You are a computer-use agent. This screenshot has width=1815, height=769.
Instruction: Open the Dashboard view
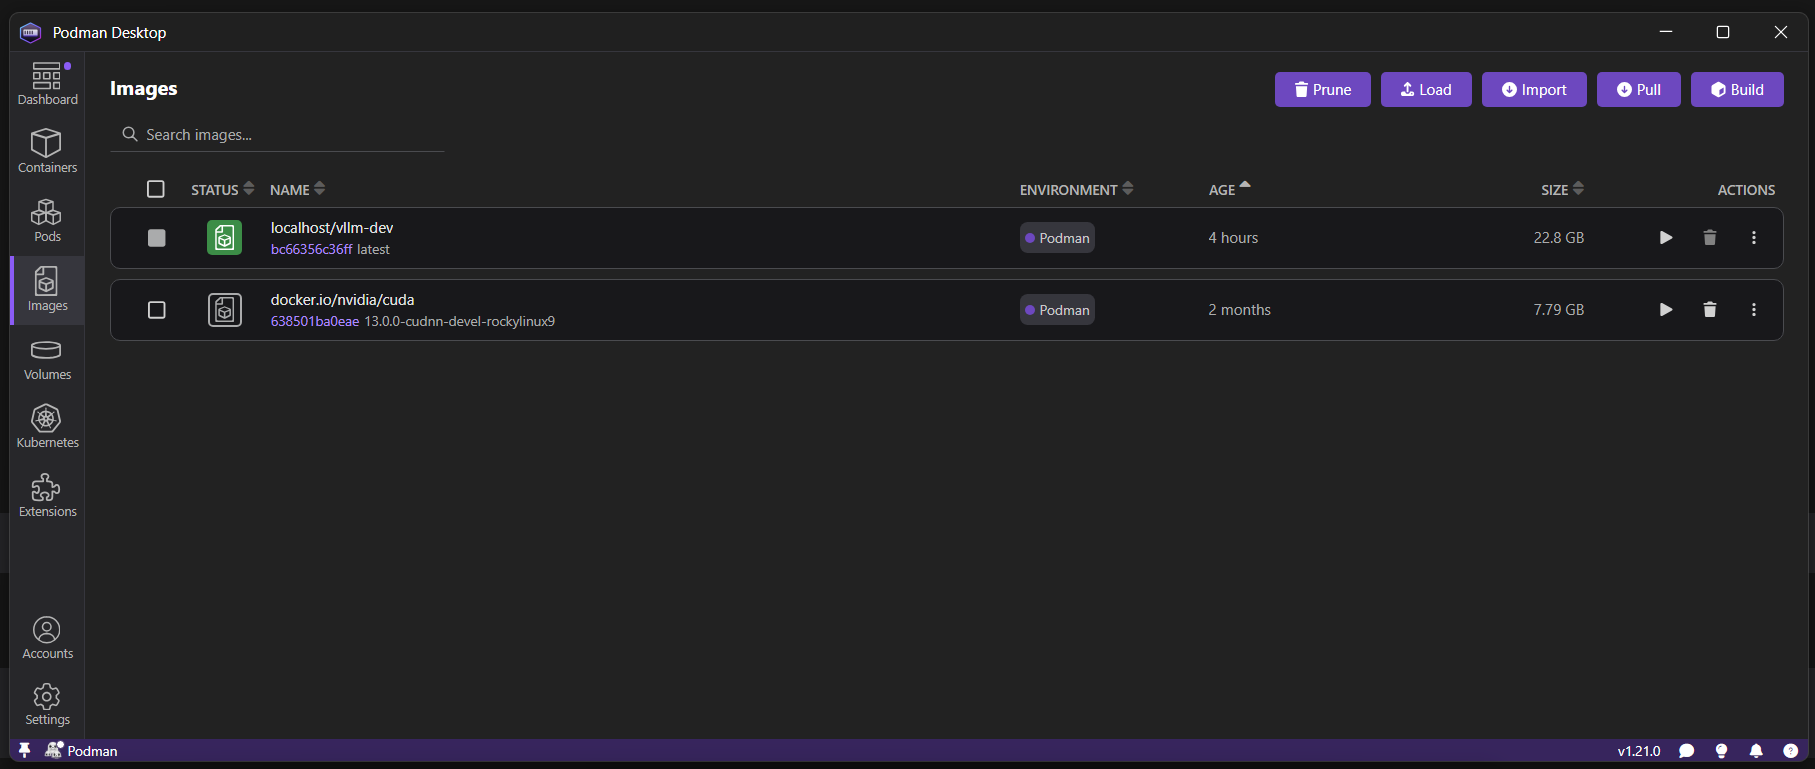pyautogui.click(x=47, y=83)
